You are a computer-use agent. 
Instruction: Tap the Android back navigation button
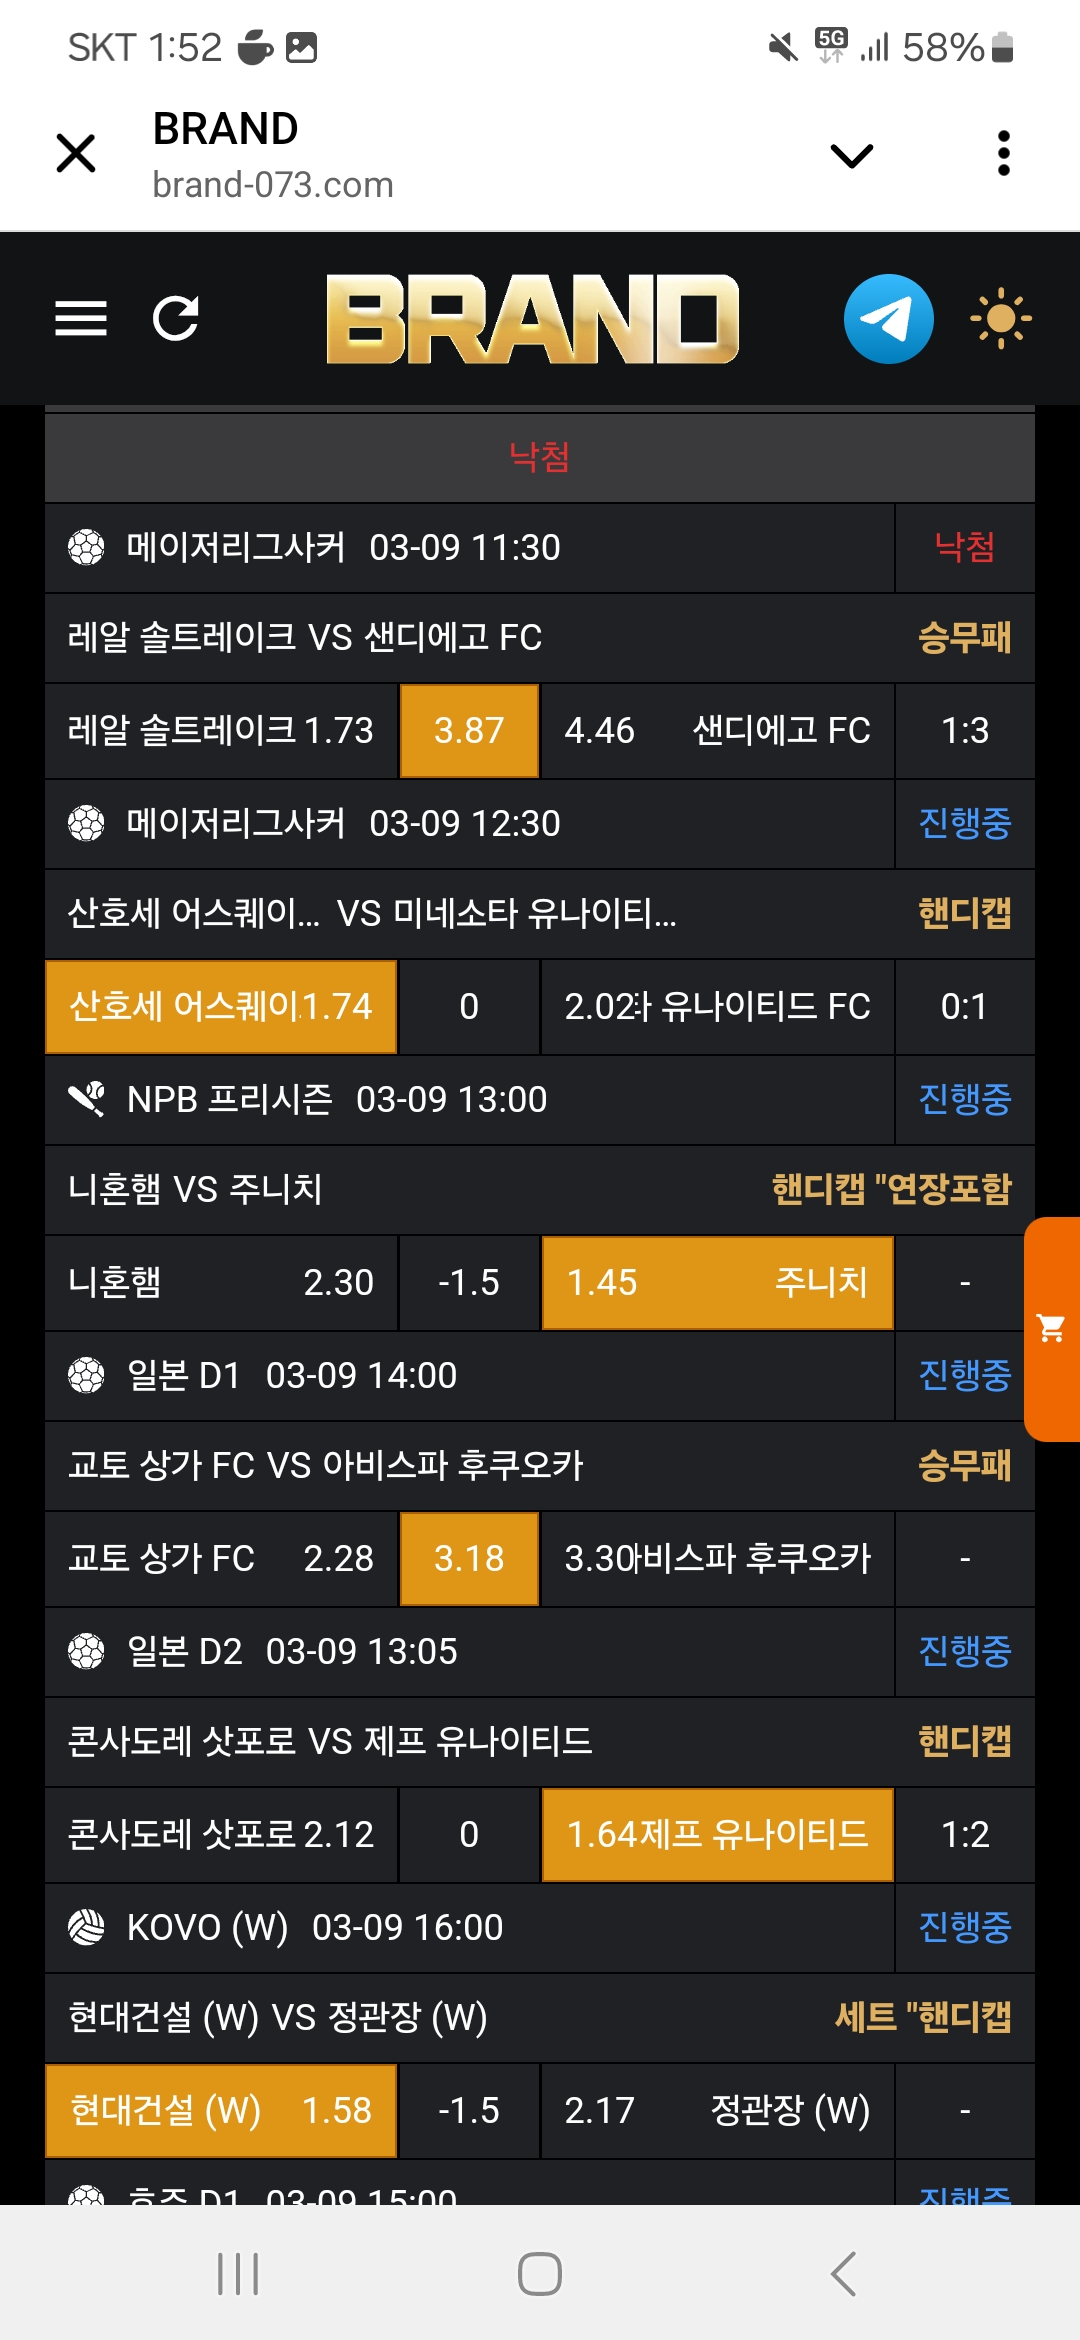(x=843, y=2274)
